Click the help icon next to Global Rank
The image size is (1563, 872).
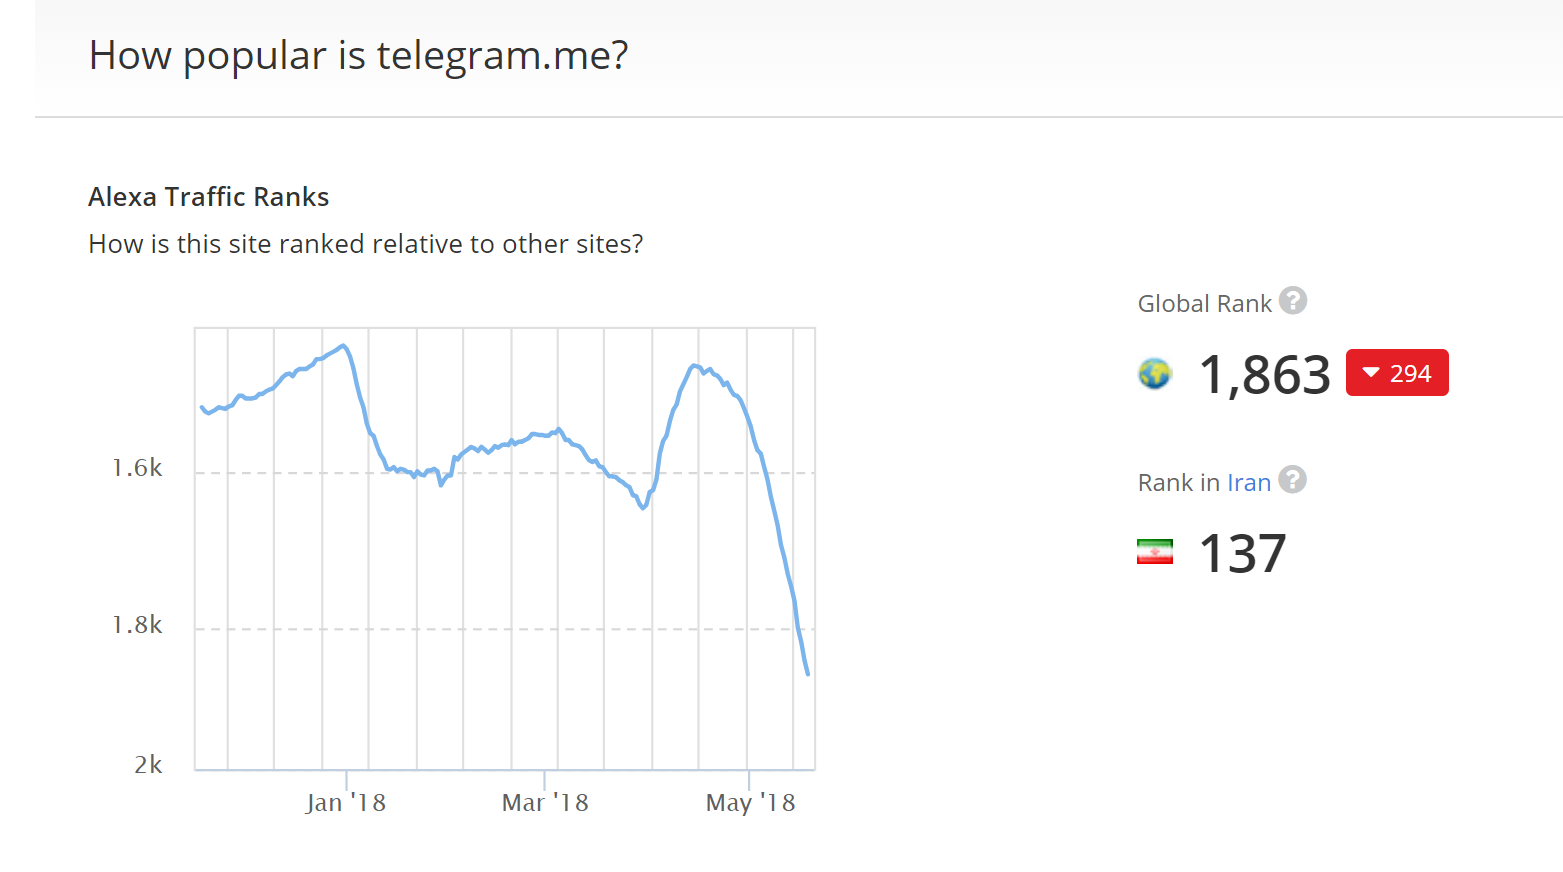click(1293, 301)
